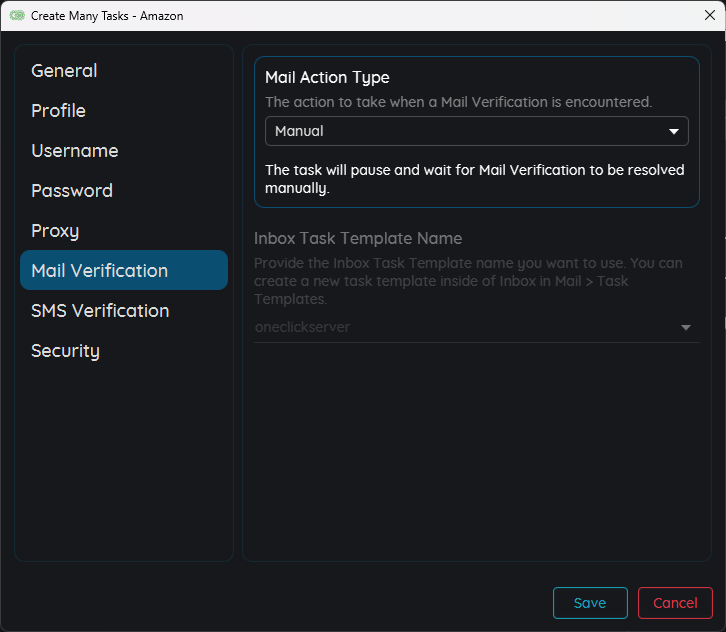
Task: Click the Mail Action Type heading
Action: tap(327, 77)
